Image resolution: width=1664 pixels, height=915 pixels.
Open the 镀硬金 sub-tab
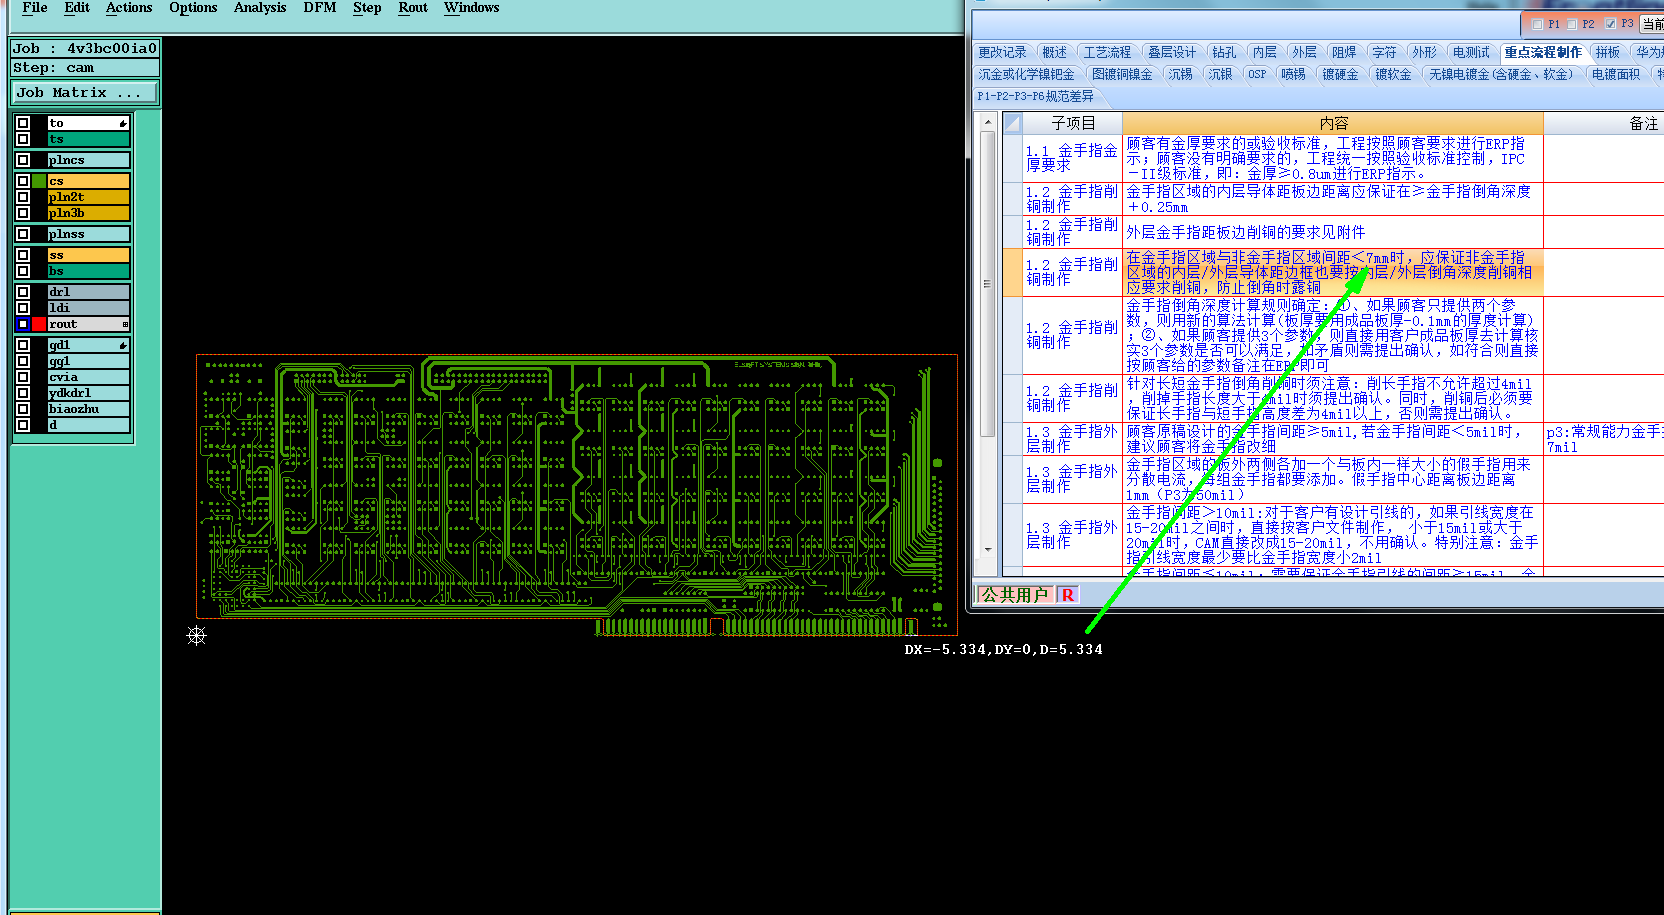coord(1340,74)
